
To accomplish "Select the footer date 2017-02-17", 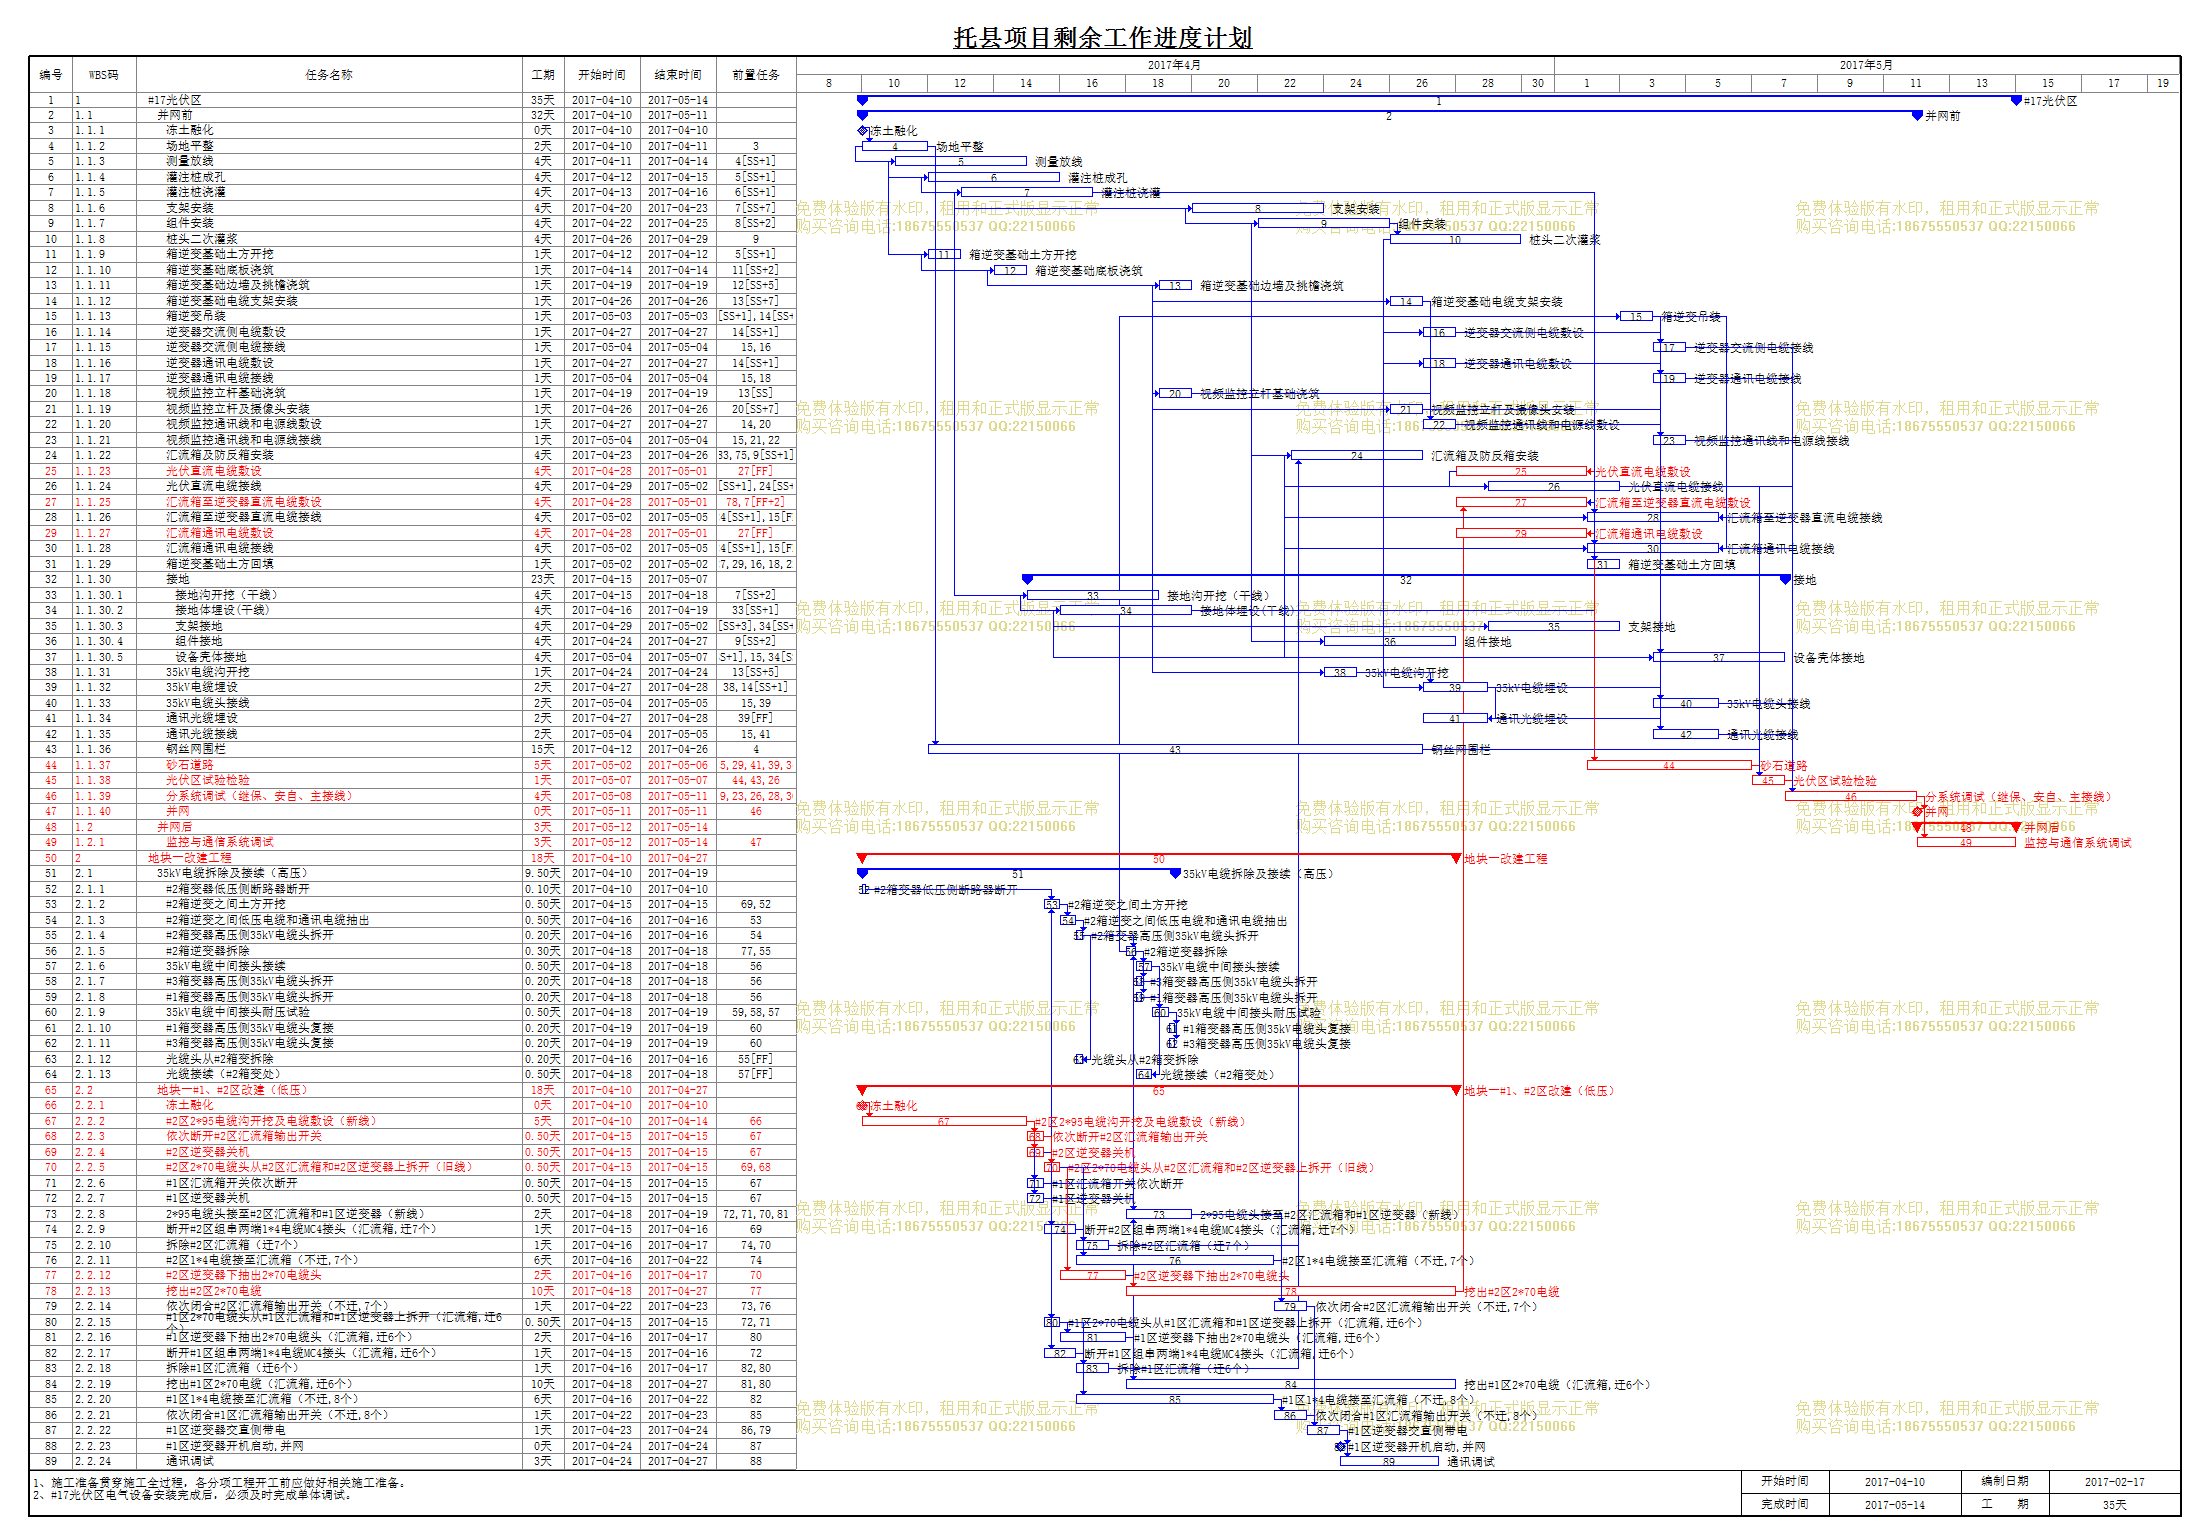I will tap(2115, 1481).
